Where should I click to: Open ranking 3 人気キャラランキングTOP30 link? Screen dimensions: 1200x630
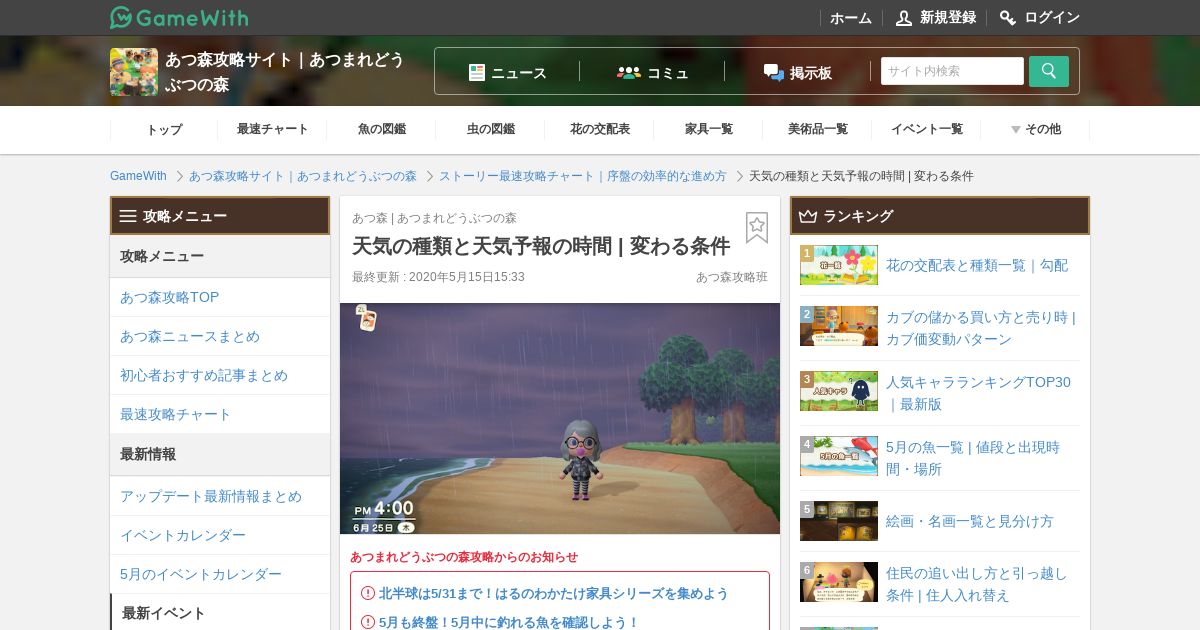978,393
